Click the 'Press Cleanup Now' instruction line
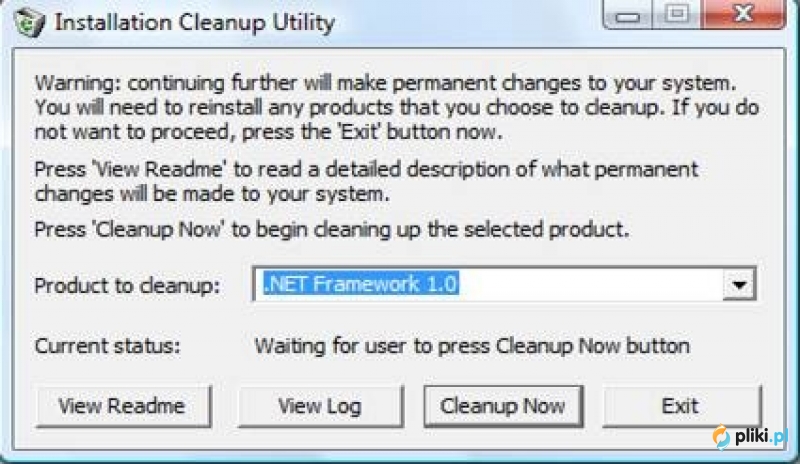This screenshot has height=464, width=800. tap(332, 229)
